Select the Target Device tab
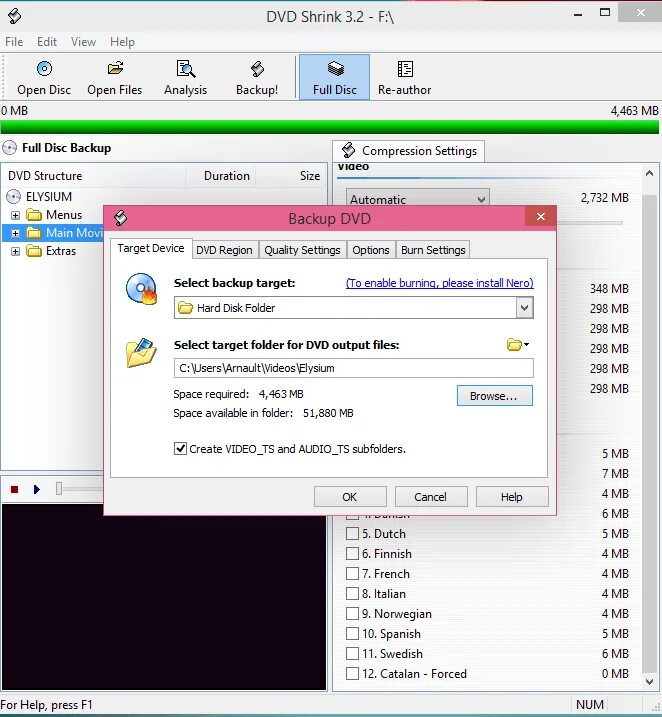 click(151, 248)
